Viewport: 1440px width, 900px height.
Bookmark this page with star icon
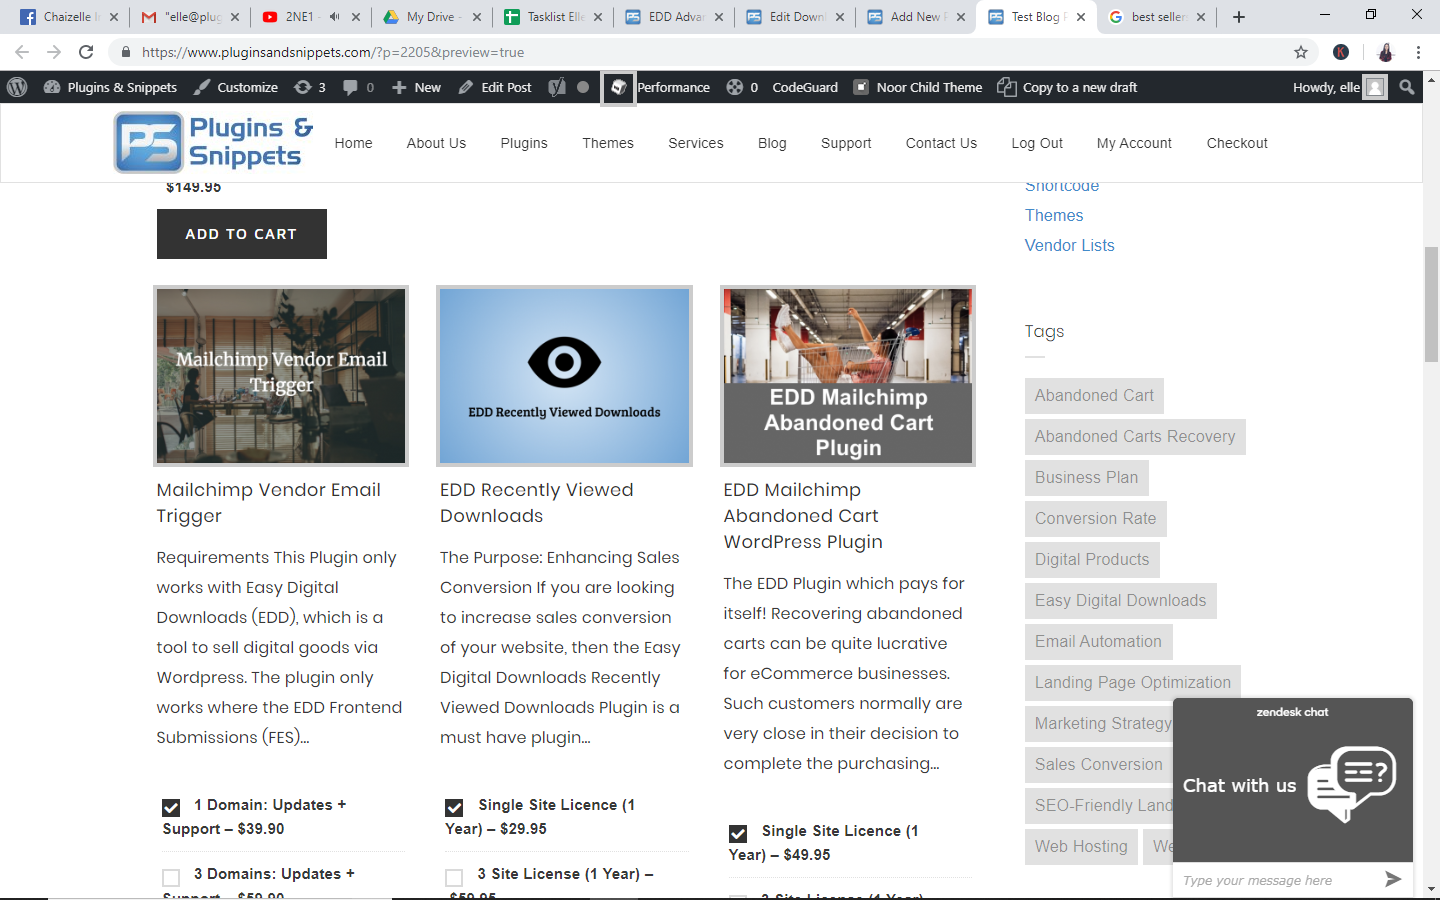[x=1301, y=52]
